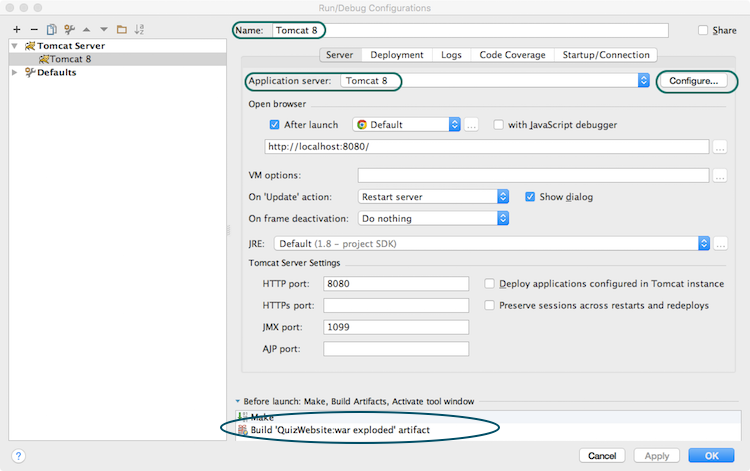Image resolution: width=750 pixels, height=471 pixels.
Task: Switch to the Code Coverage tab
Action: pos(512,55)
